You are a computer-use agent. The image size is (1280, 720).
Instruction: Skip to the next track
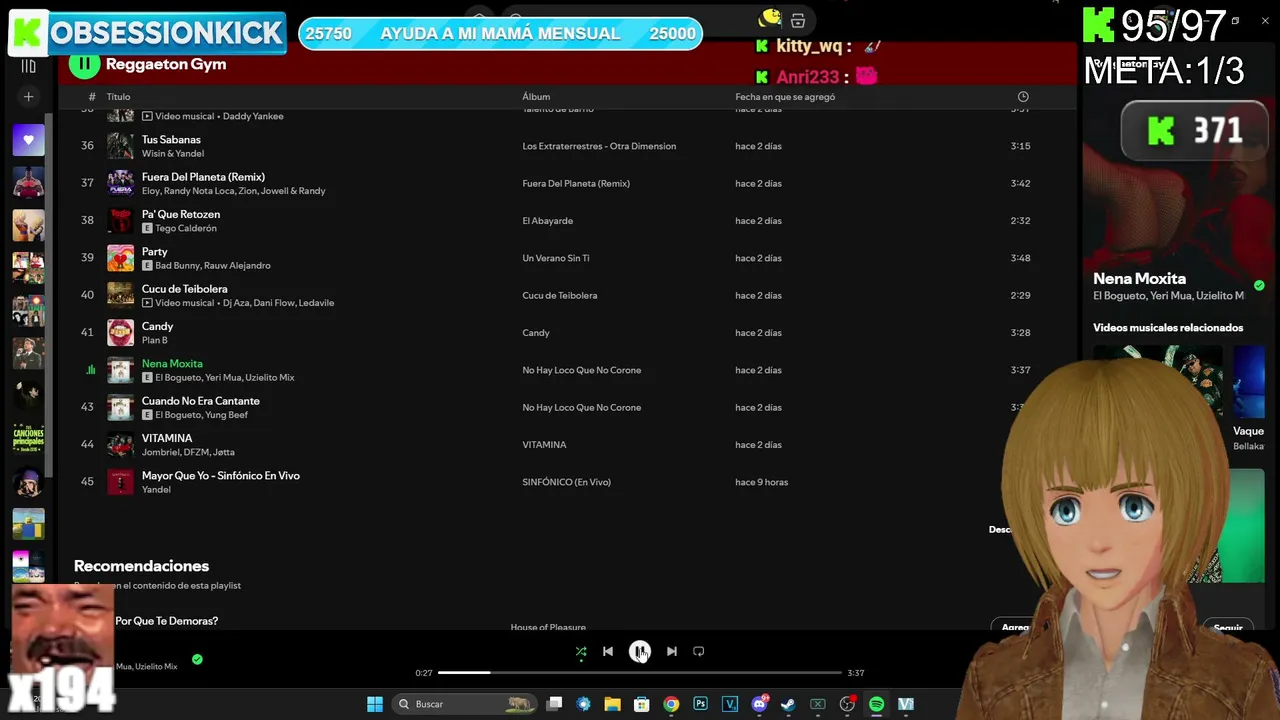(672, 652)
